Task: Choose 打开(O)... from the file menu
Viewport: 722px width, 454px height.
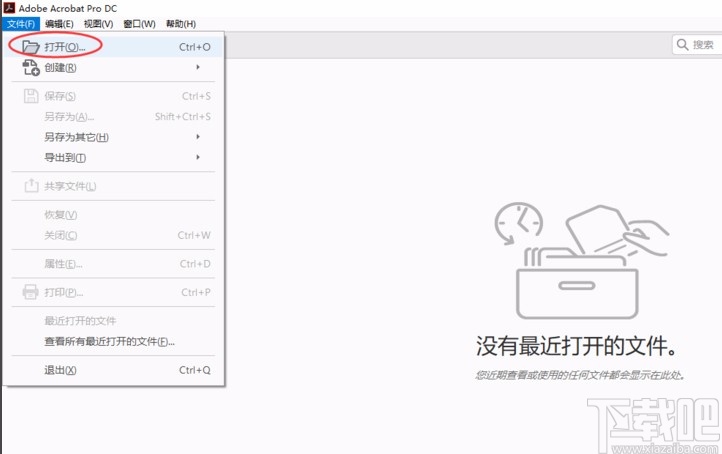Action: click(x=114, y=47)
